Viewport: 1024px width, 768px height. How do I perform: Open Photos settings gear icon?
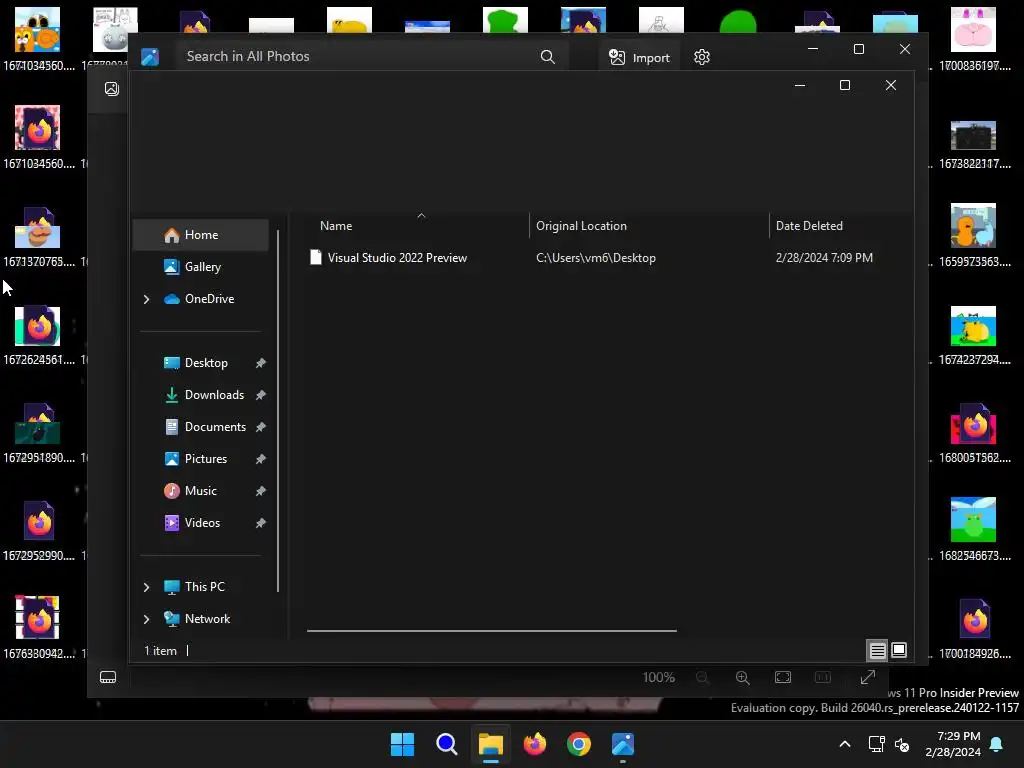(x=702, y=57)
